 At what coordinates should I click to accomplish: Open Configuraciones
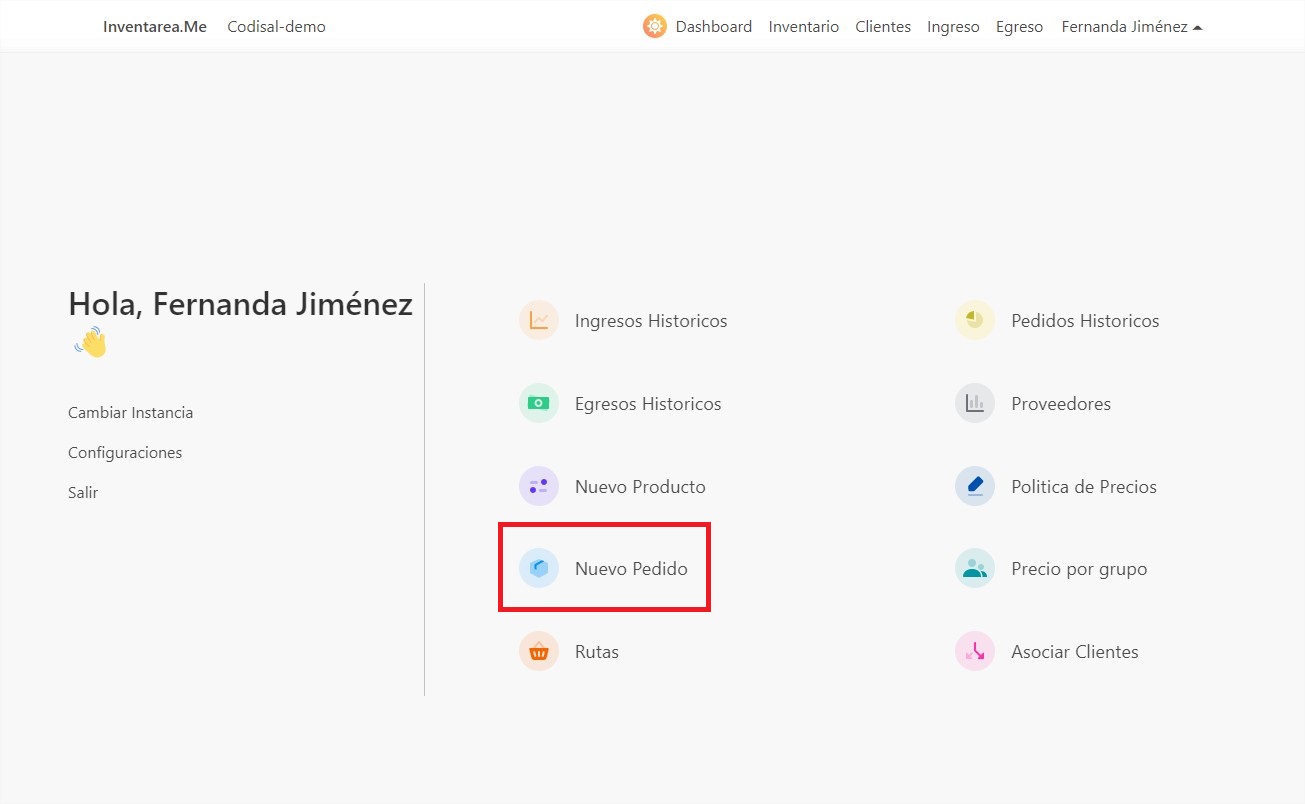click(x=124, y=452)
